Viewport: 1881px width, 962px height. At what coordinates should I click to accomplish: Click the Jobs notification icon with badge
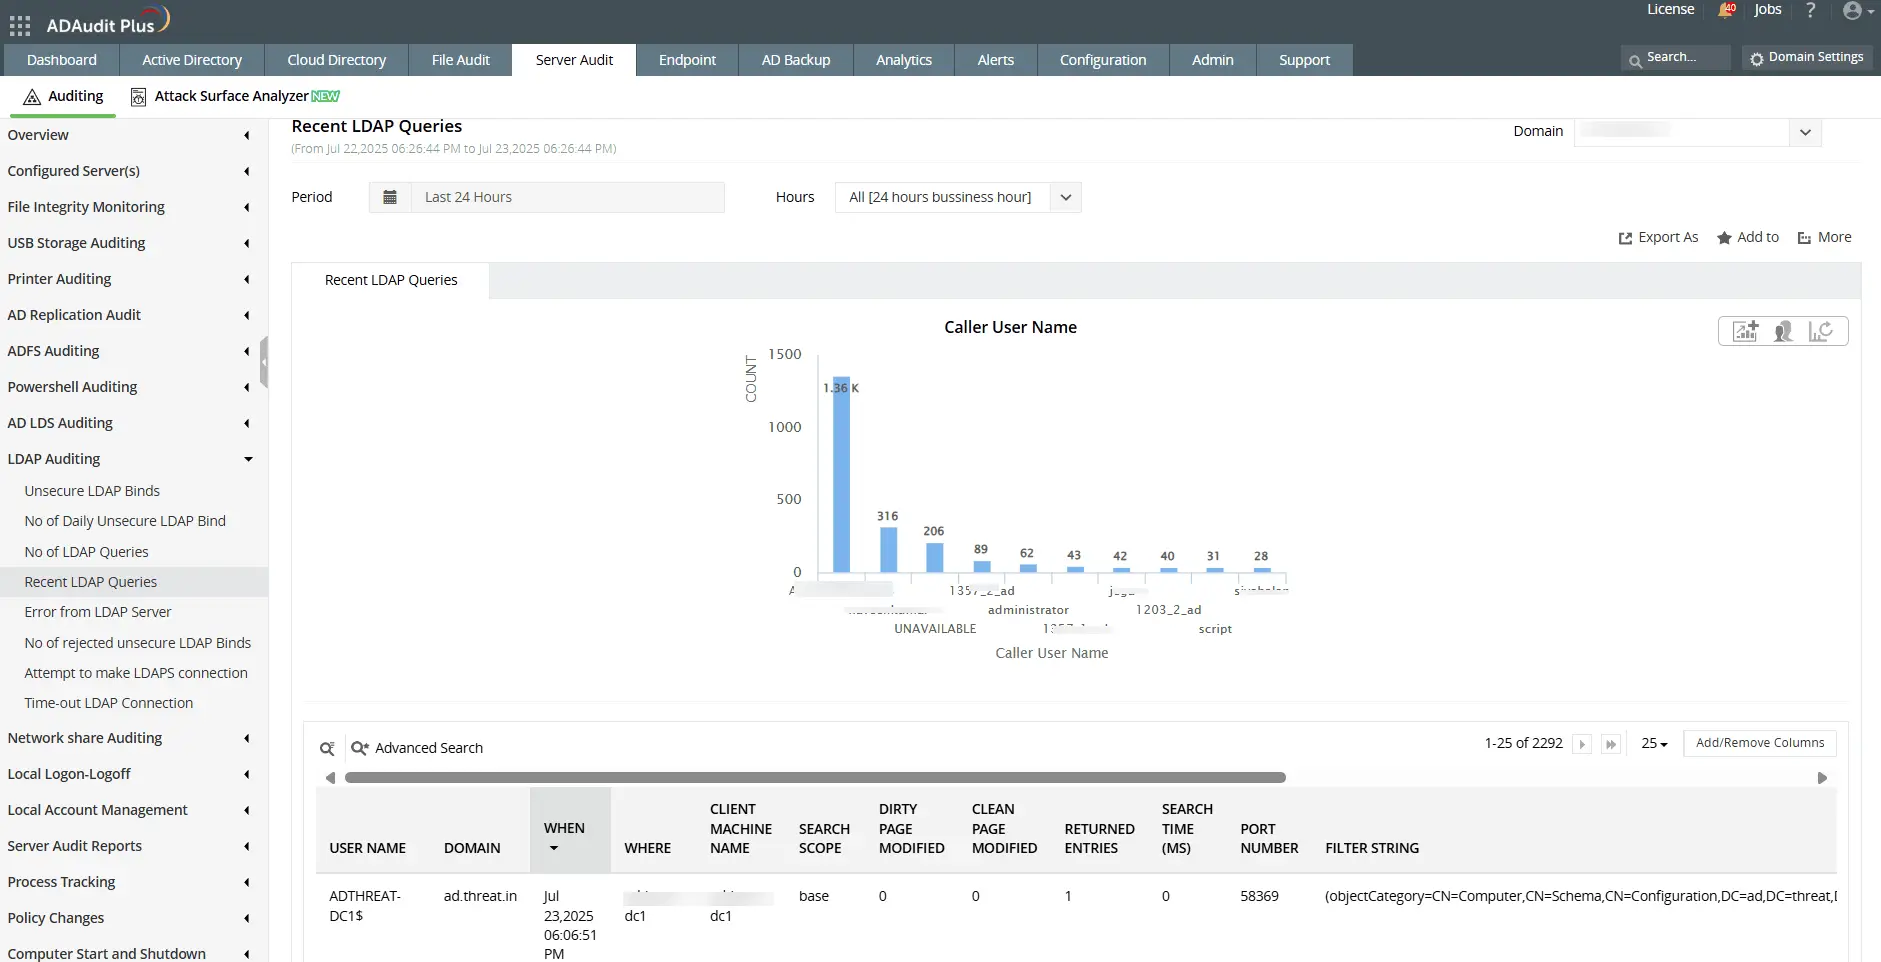tap(1725, 11)
